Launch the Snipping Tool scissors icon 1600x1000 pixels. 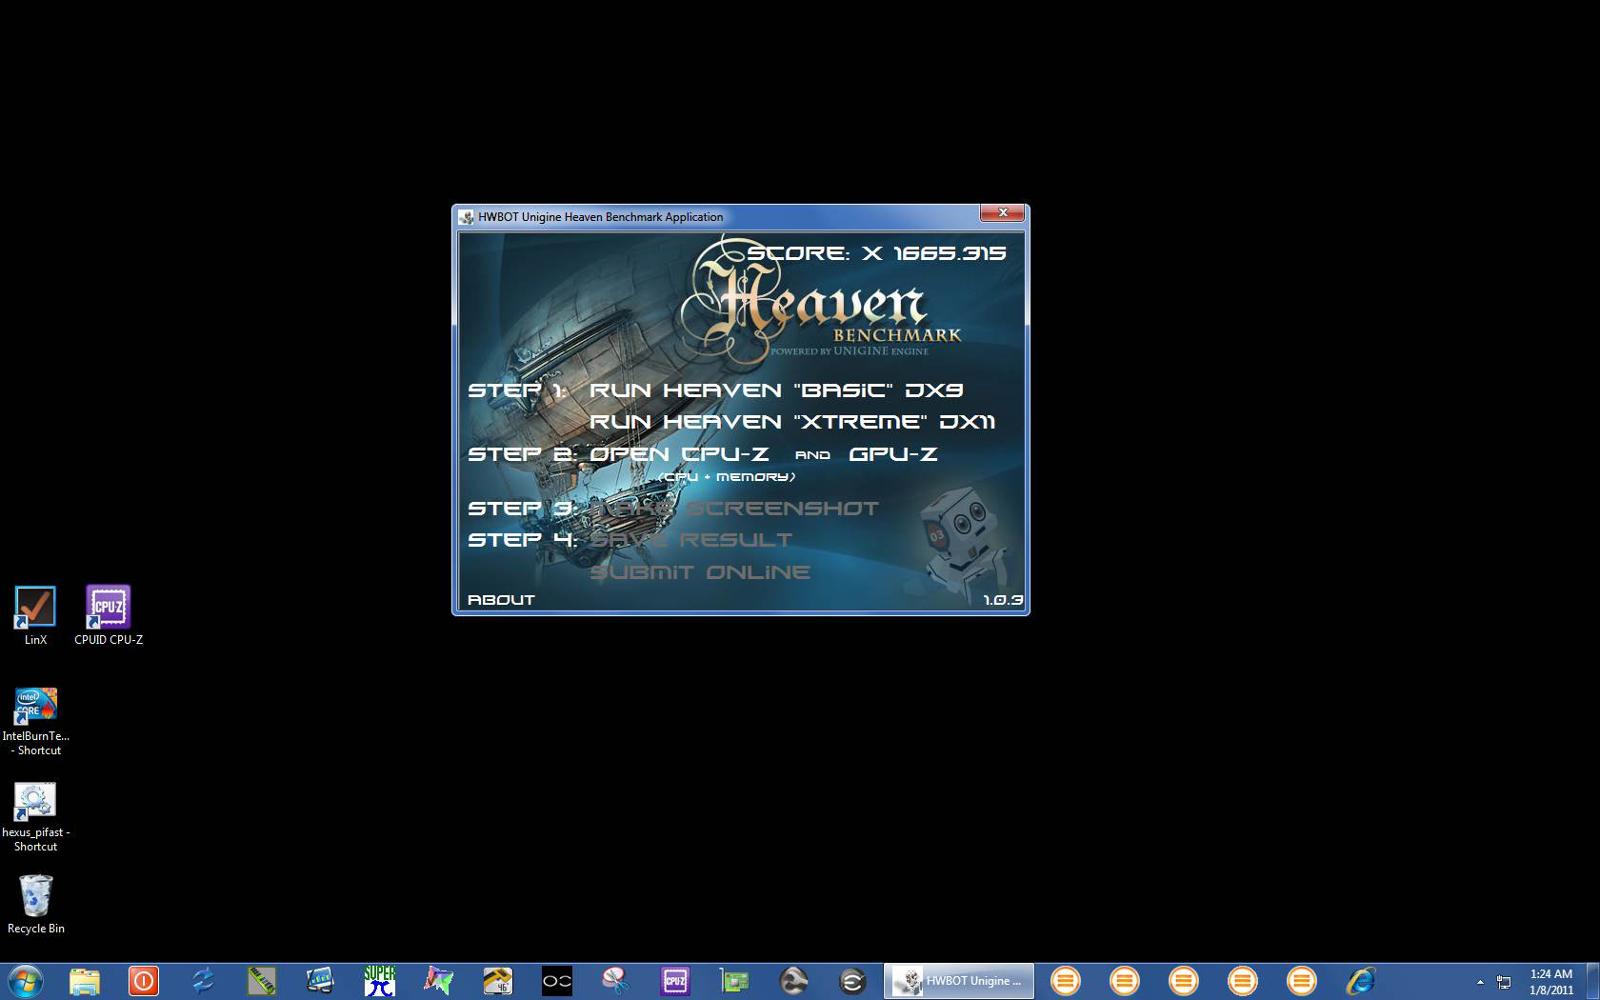(x=615, y=981)
